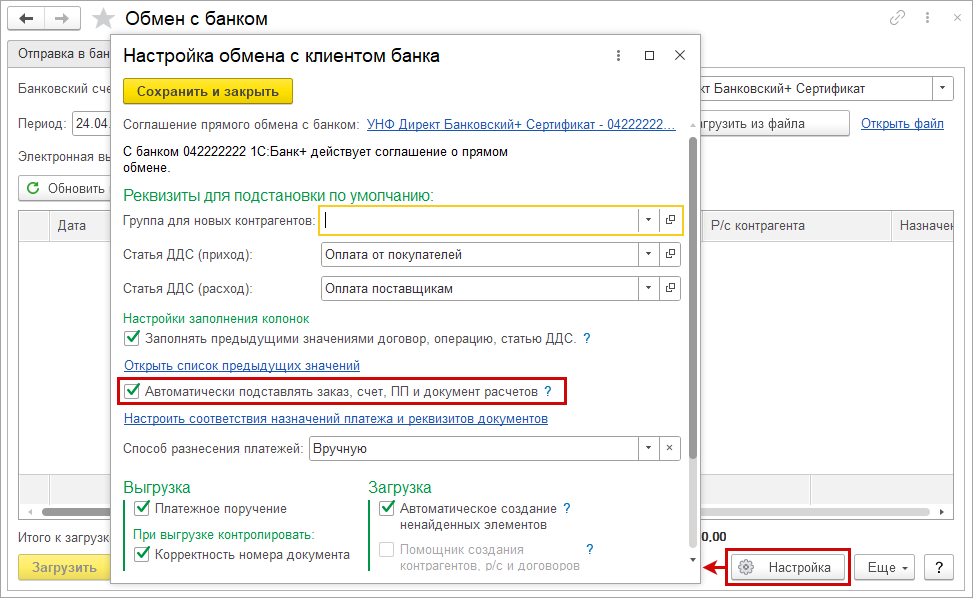
Task: Click help mark next to automatic substitution
Action: tap(548, 391)
